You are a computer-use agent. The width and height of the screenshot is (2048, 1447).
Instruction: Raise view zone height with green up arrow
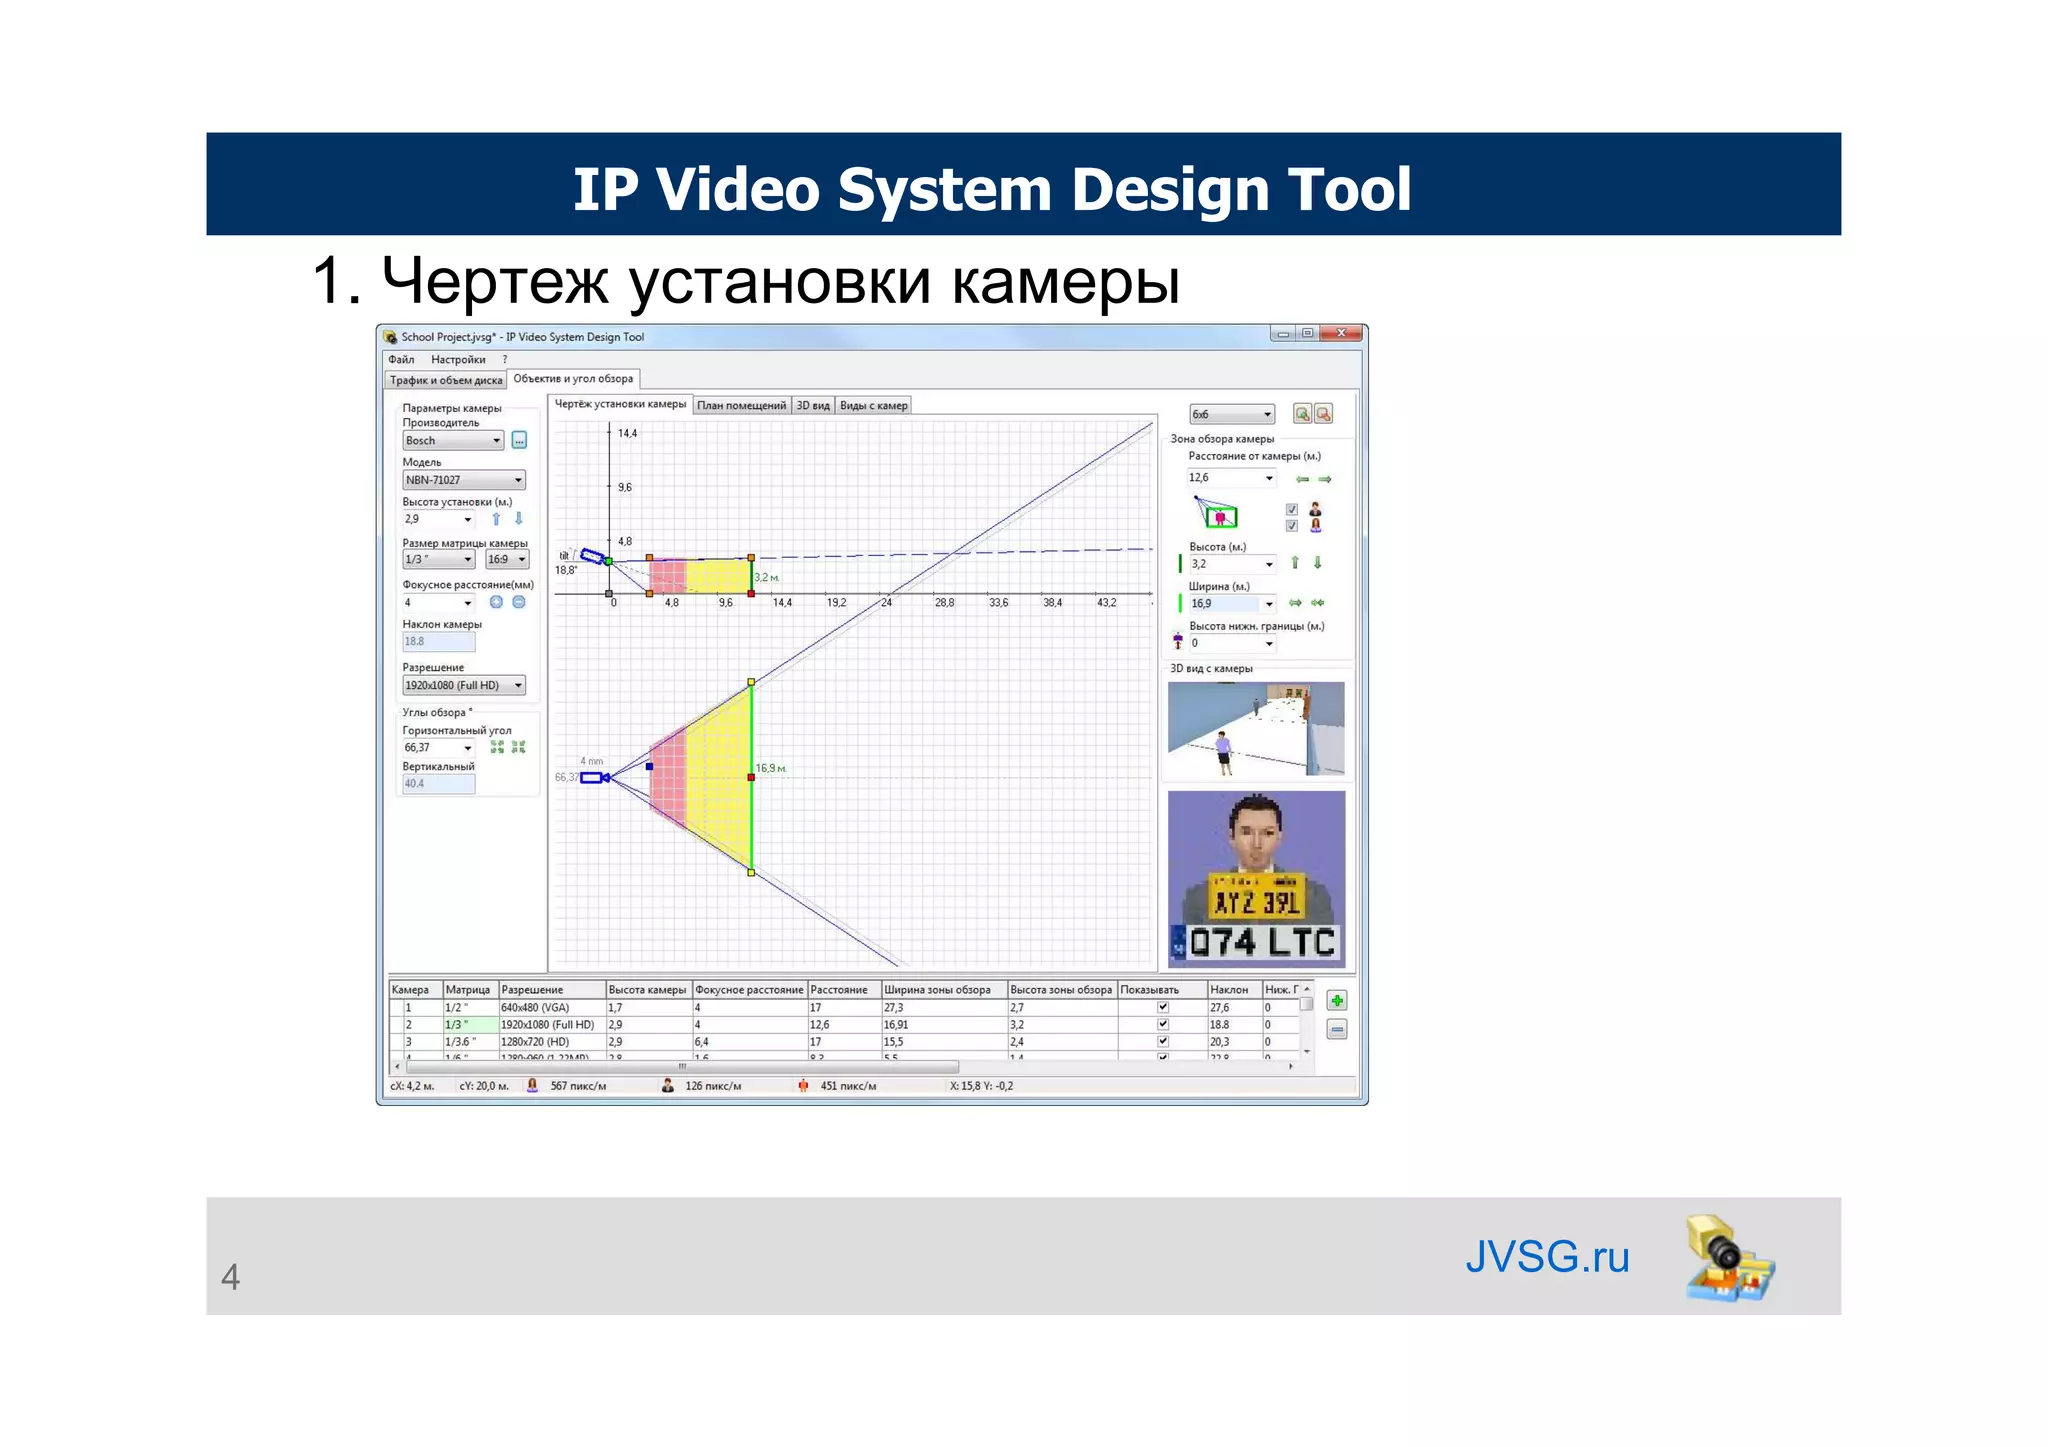coord(1295,563)
